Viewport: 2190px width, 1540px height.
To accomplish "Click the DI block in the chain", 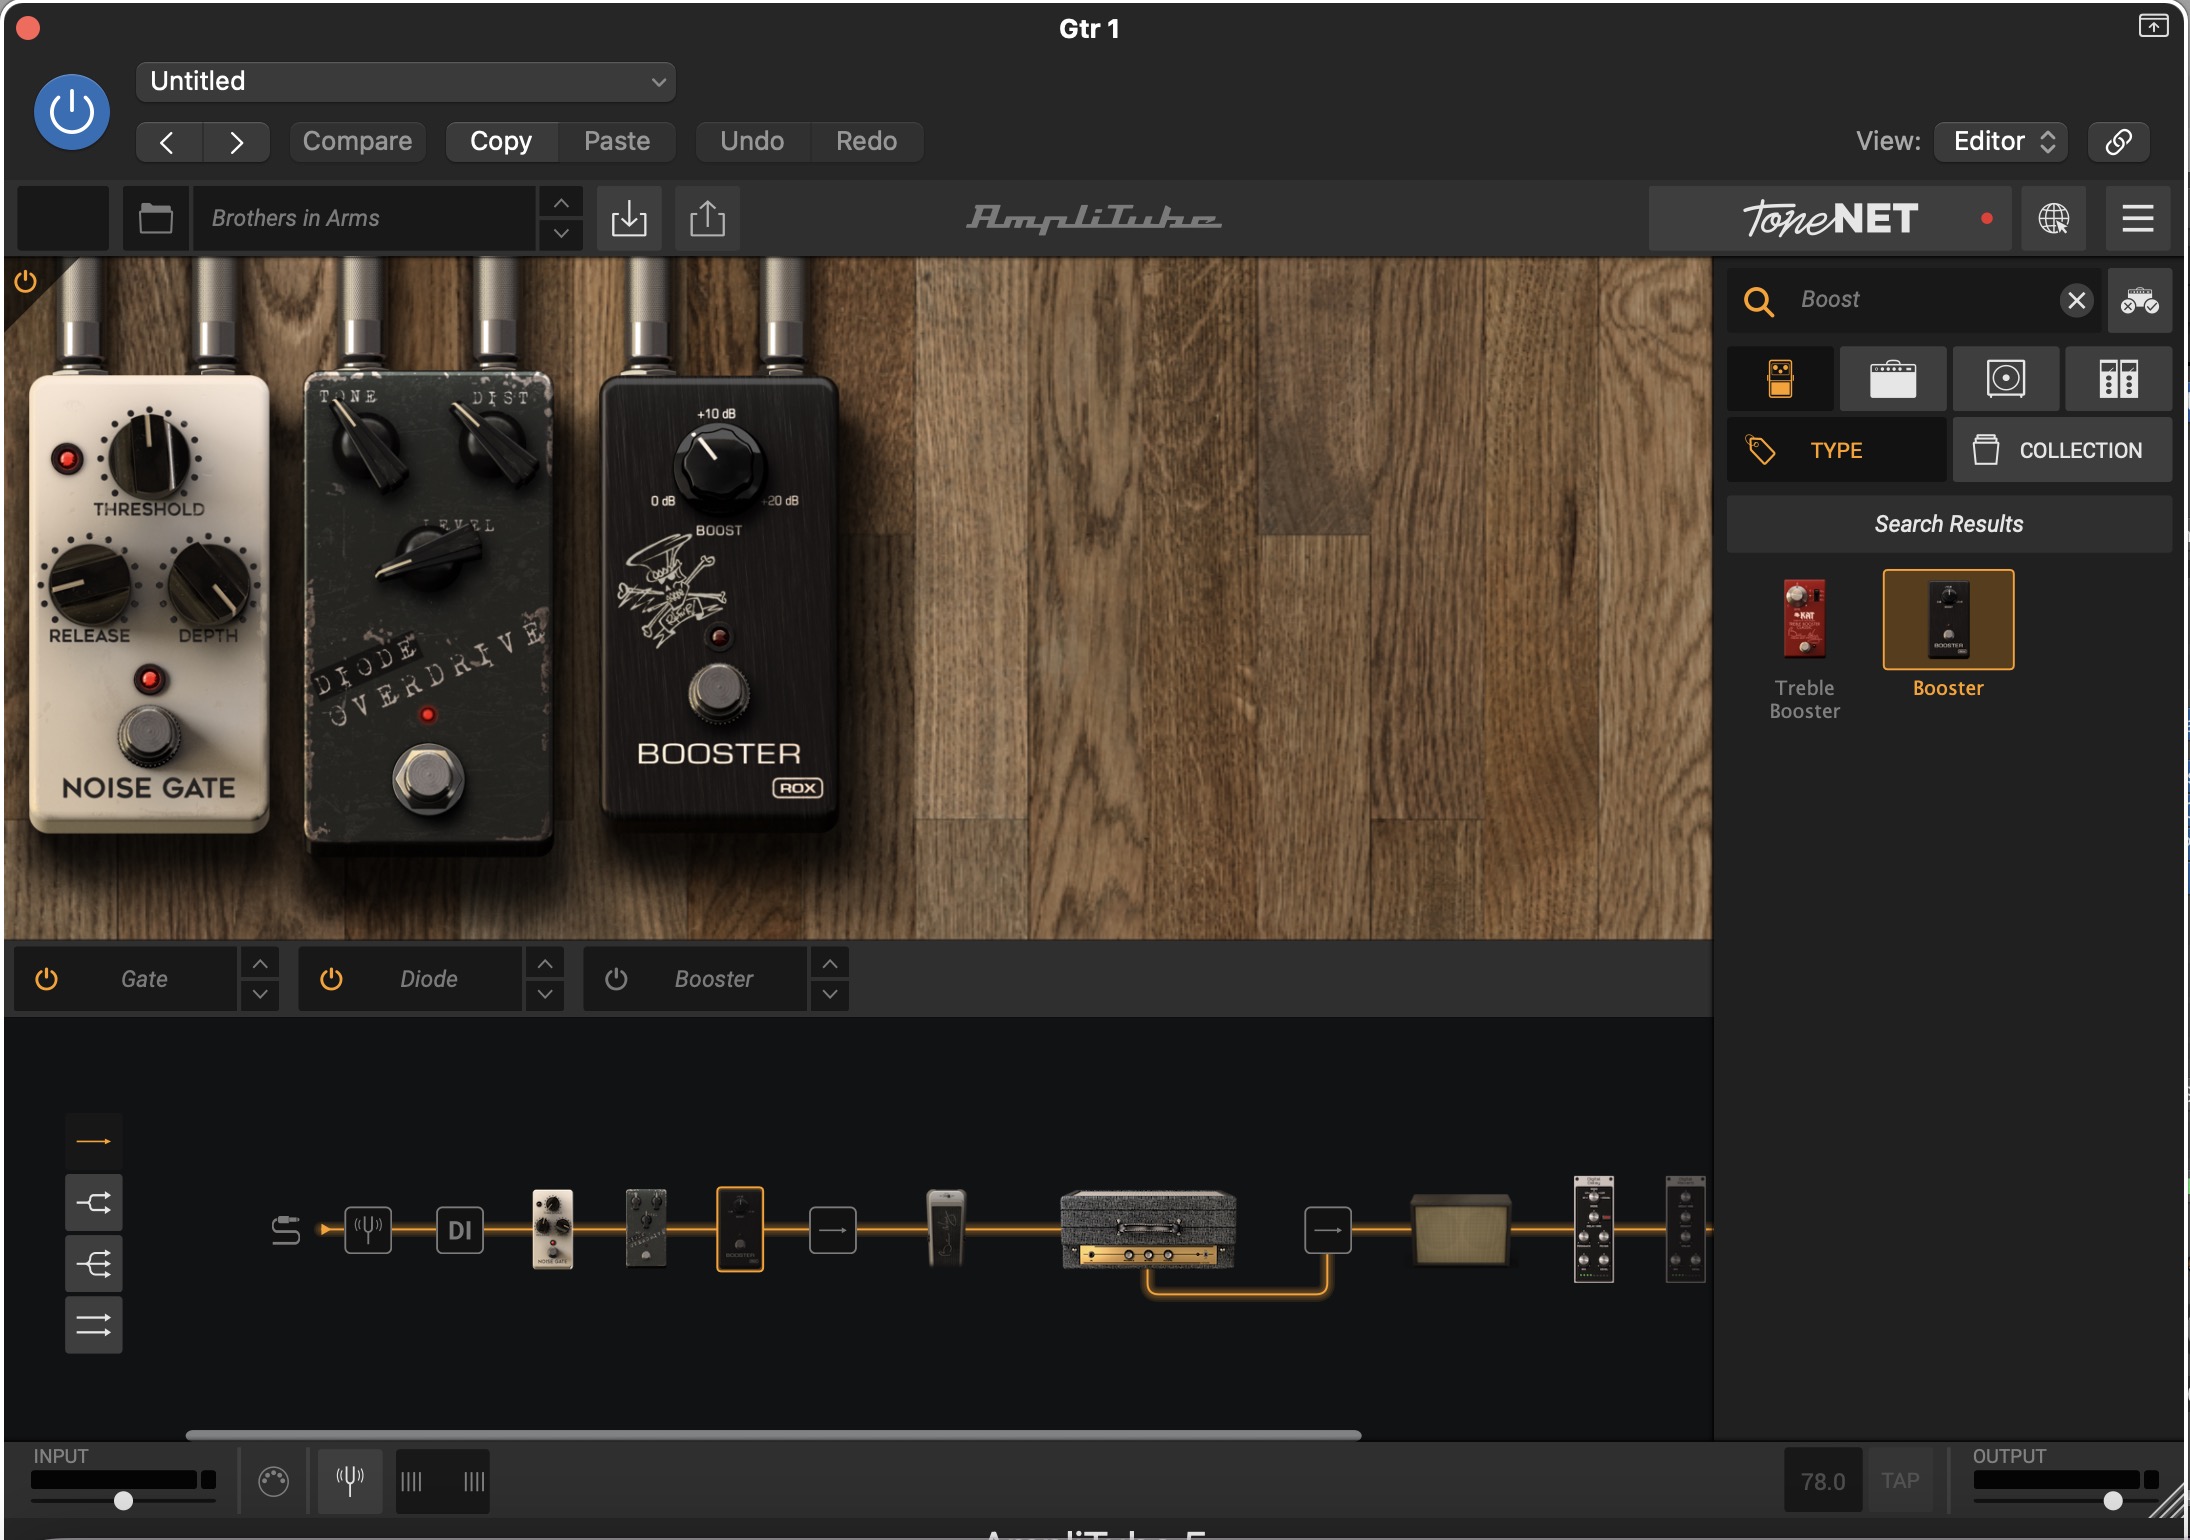I will pos(460,1230).
